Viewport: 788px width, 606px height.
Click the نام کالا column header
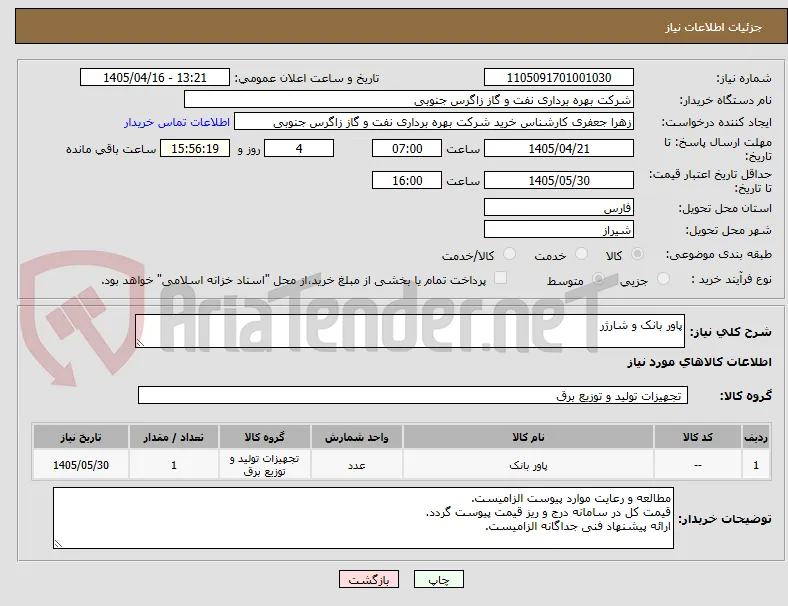click(528, 437)
